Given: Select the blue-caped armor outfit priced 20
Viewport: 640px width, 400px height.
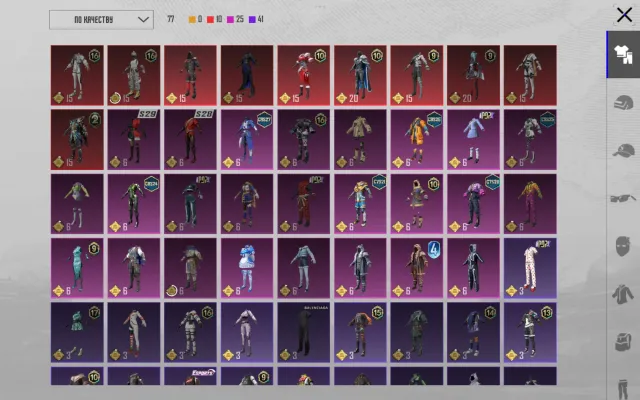Looking at the screenshot, I should tap(360, 75).
